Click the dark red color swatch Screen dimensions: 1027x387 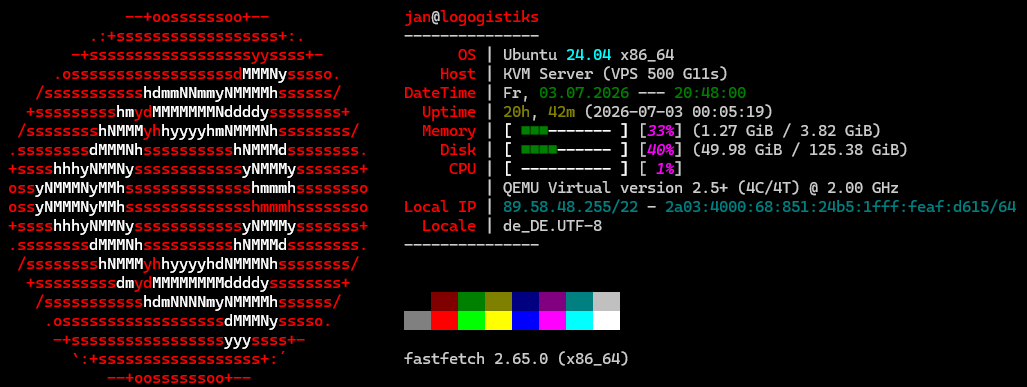coord(444,301)
